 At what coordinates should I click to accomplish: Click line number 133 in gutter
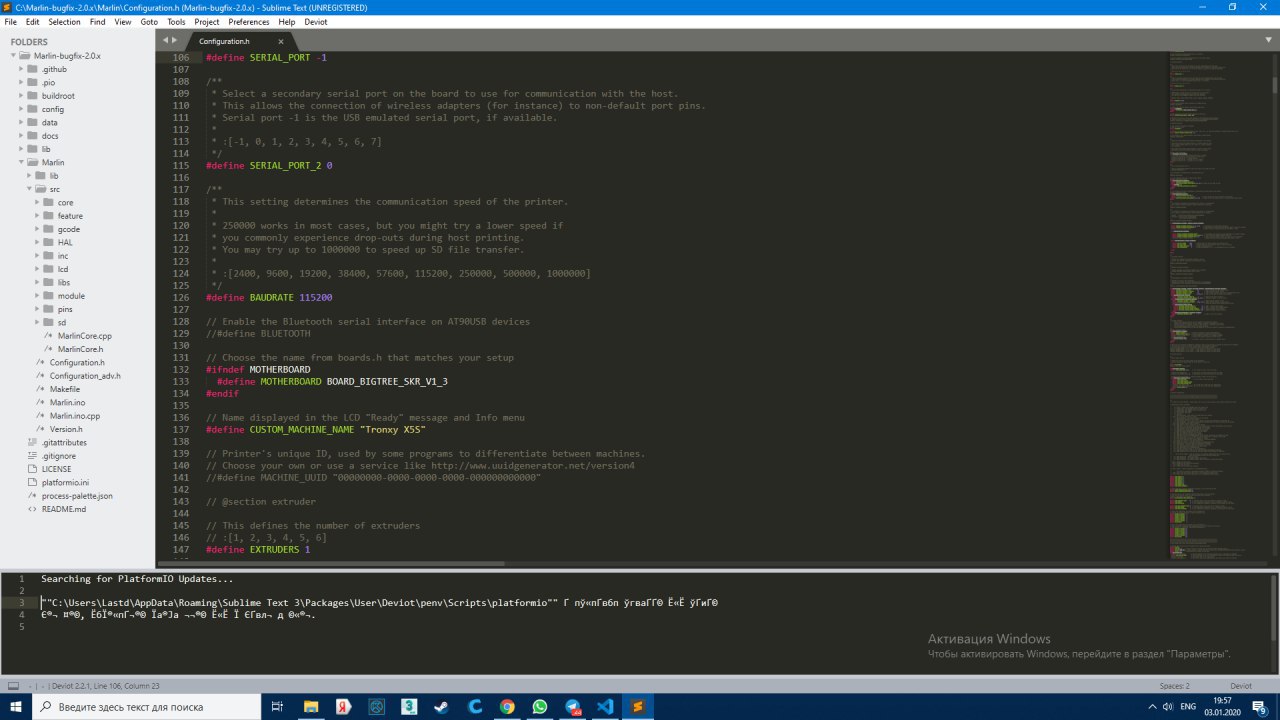(x=181, y=382)
